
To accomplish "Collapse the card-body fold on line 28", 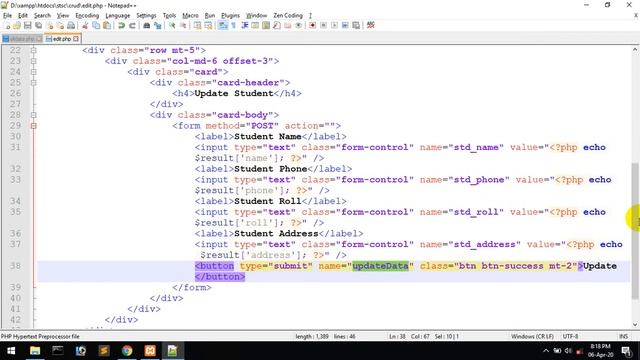I will tap(33, 115).
